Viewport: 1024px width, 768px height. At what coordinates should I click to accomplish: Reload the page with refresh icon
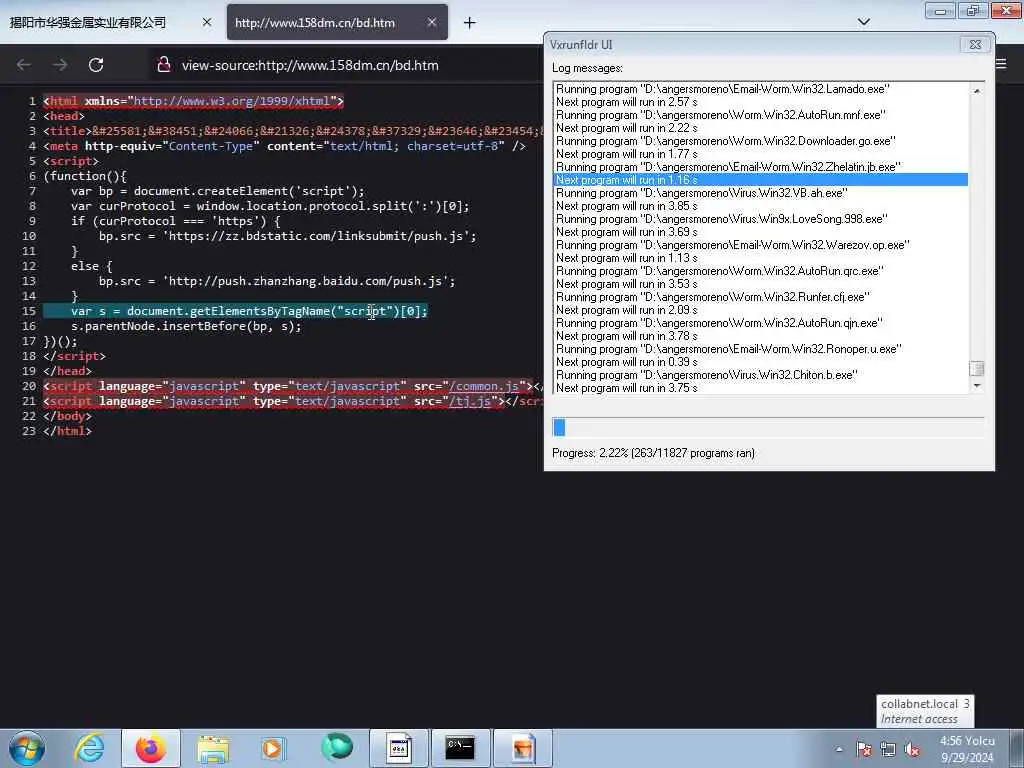click(x=96, y=65)
